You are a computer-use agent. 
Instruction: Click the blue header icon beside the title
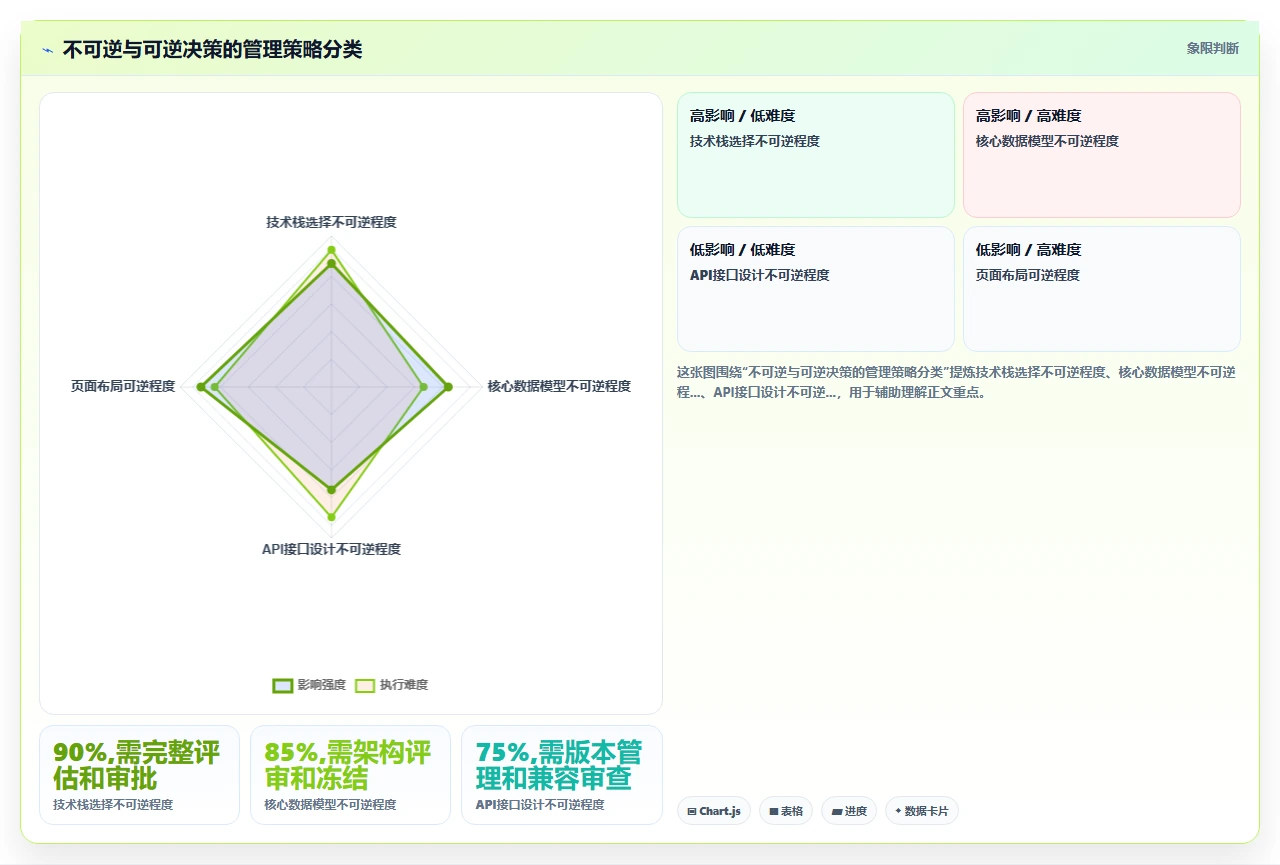(x=47, y=49)
